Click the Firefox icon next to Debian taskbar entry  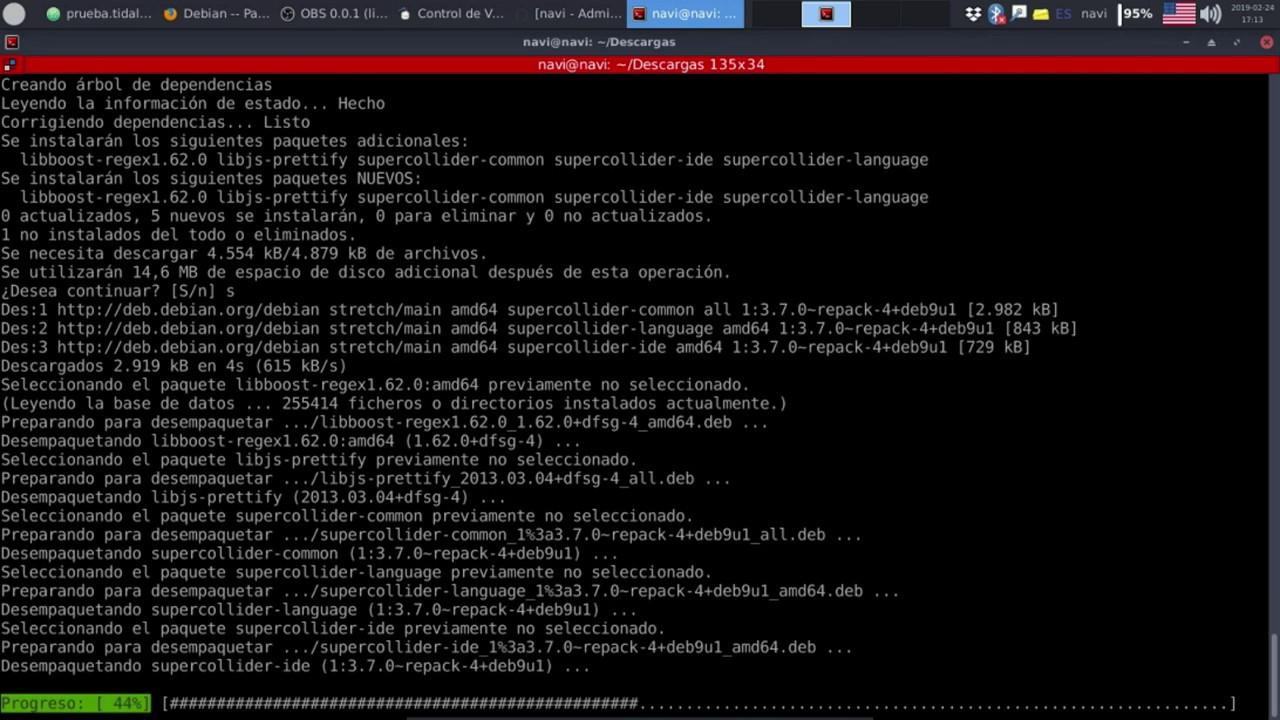(170, 13)
